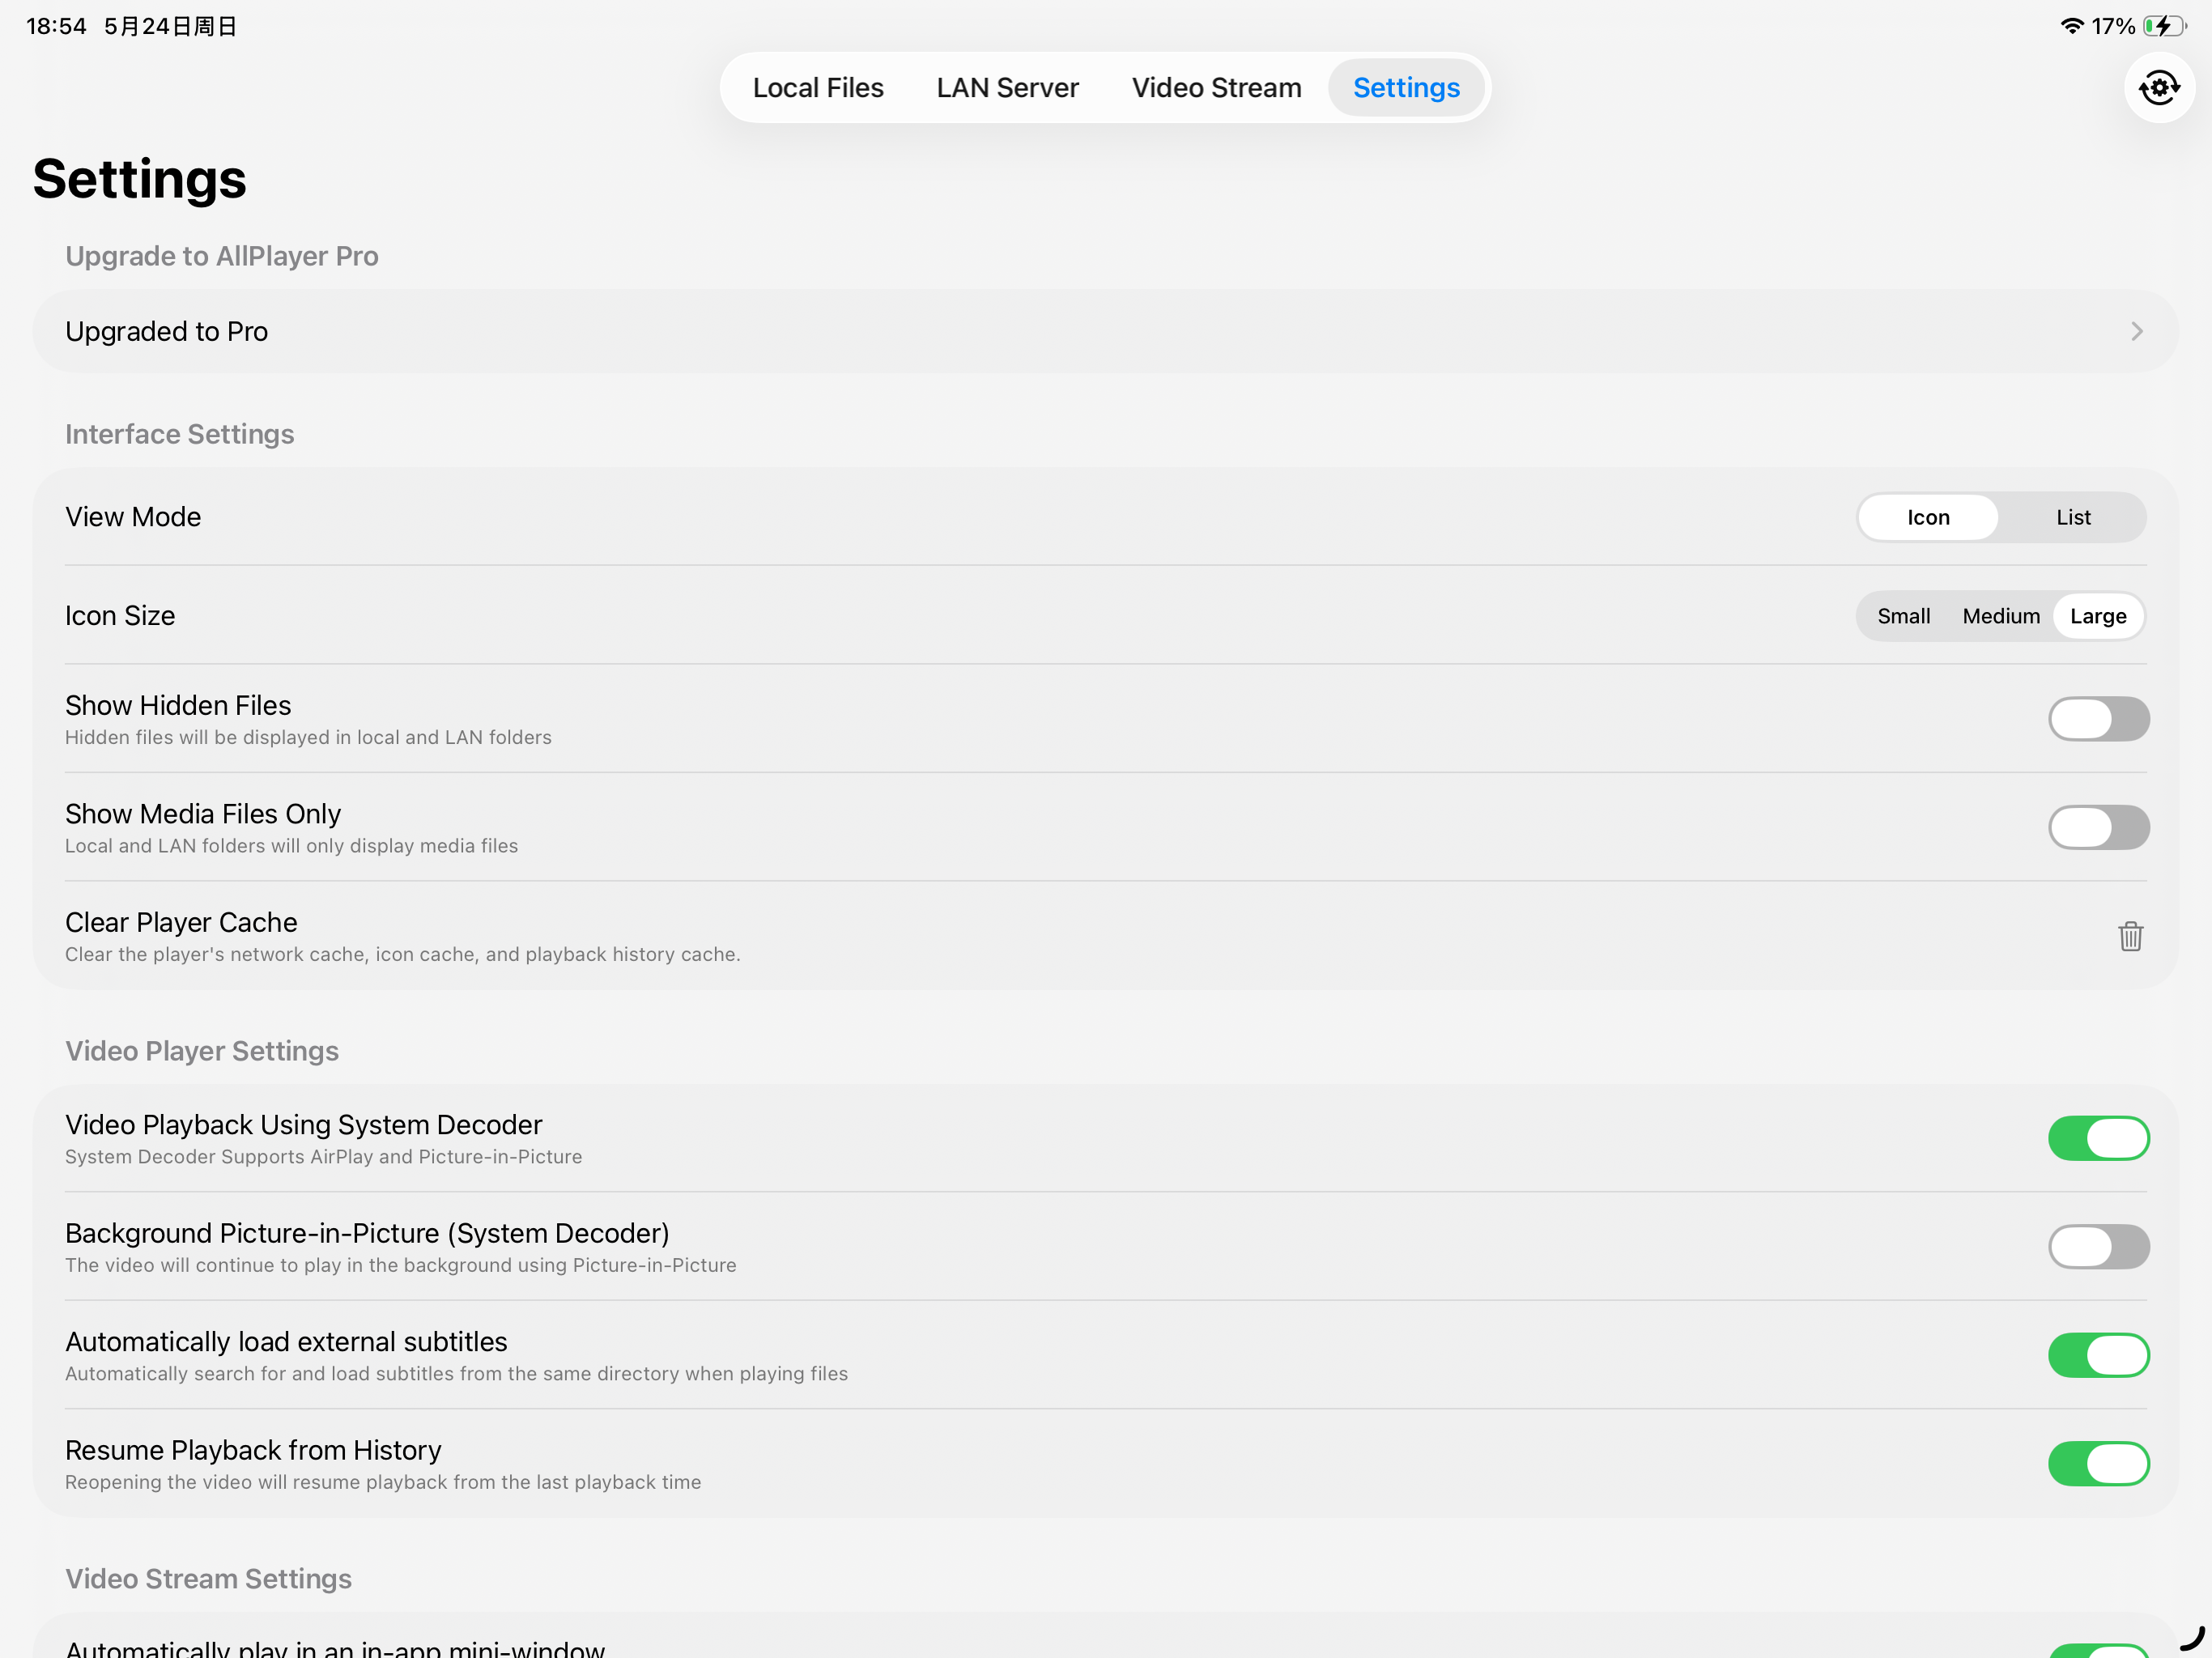The image size is (2212, 1658).
Task: Switch to the Local Files tab
Action: pyautogui.click(x=817, y=88)
